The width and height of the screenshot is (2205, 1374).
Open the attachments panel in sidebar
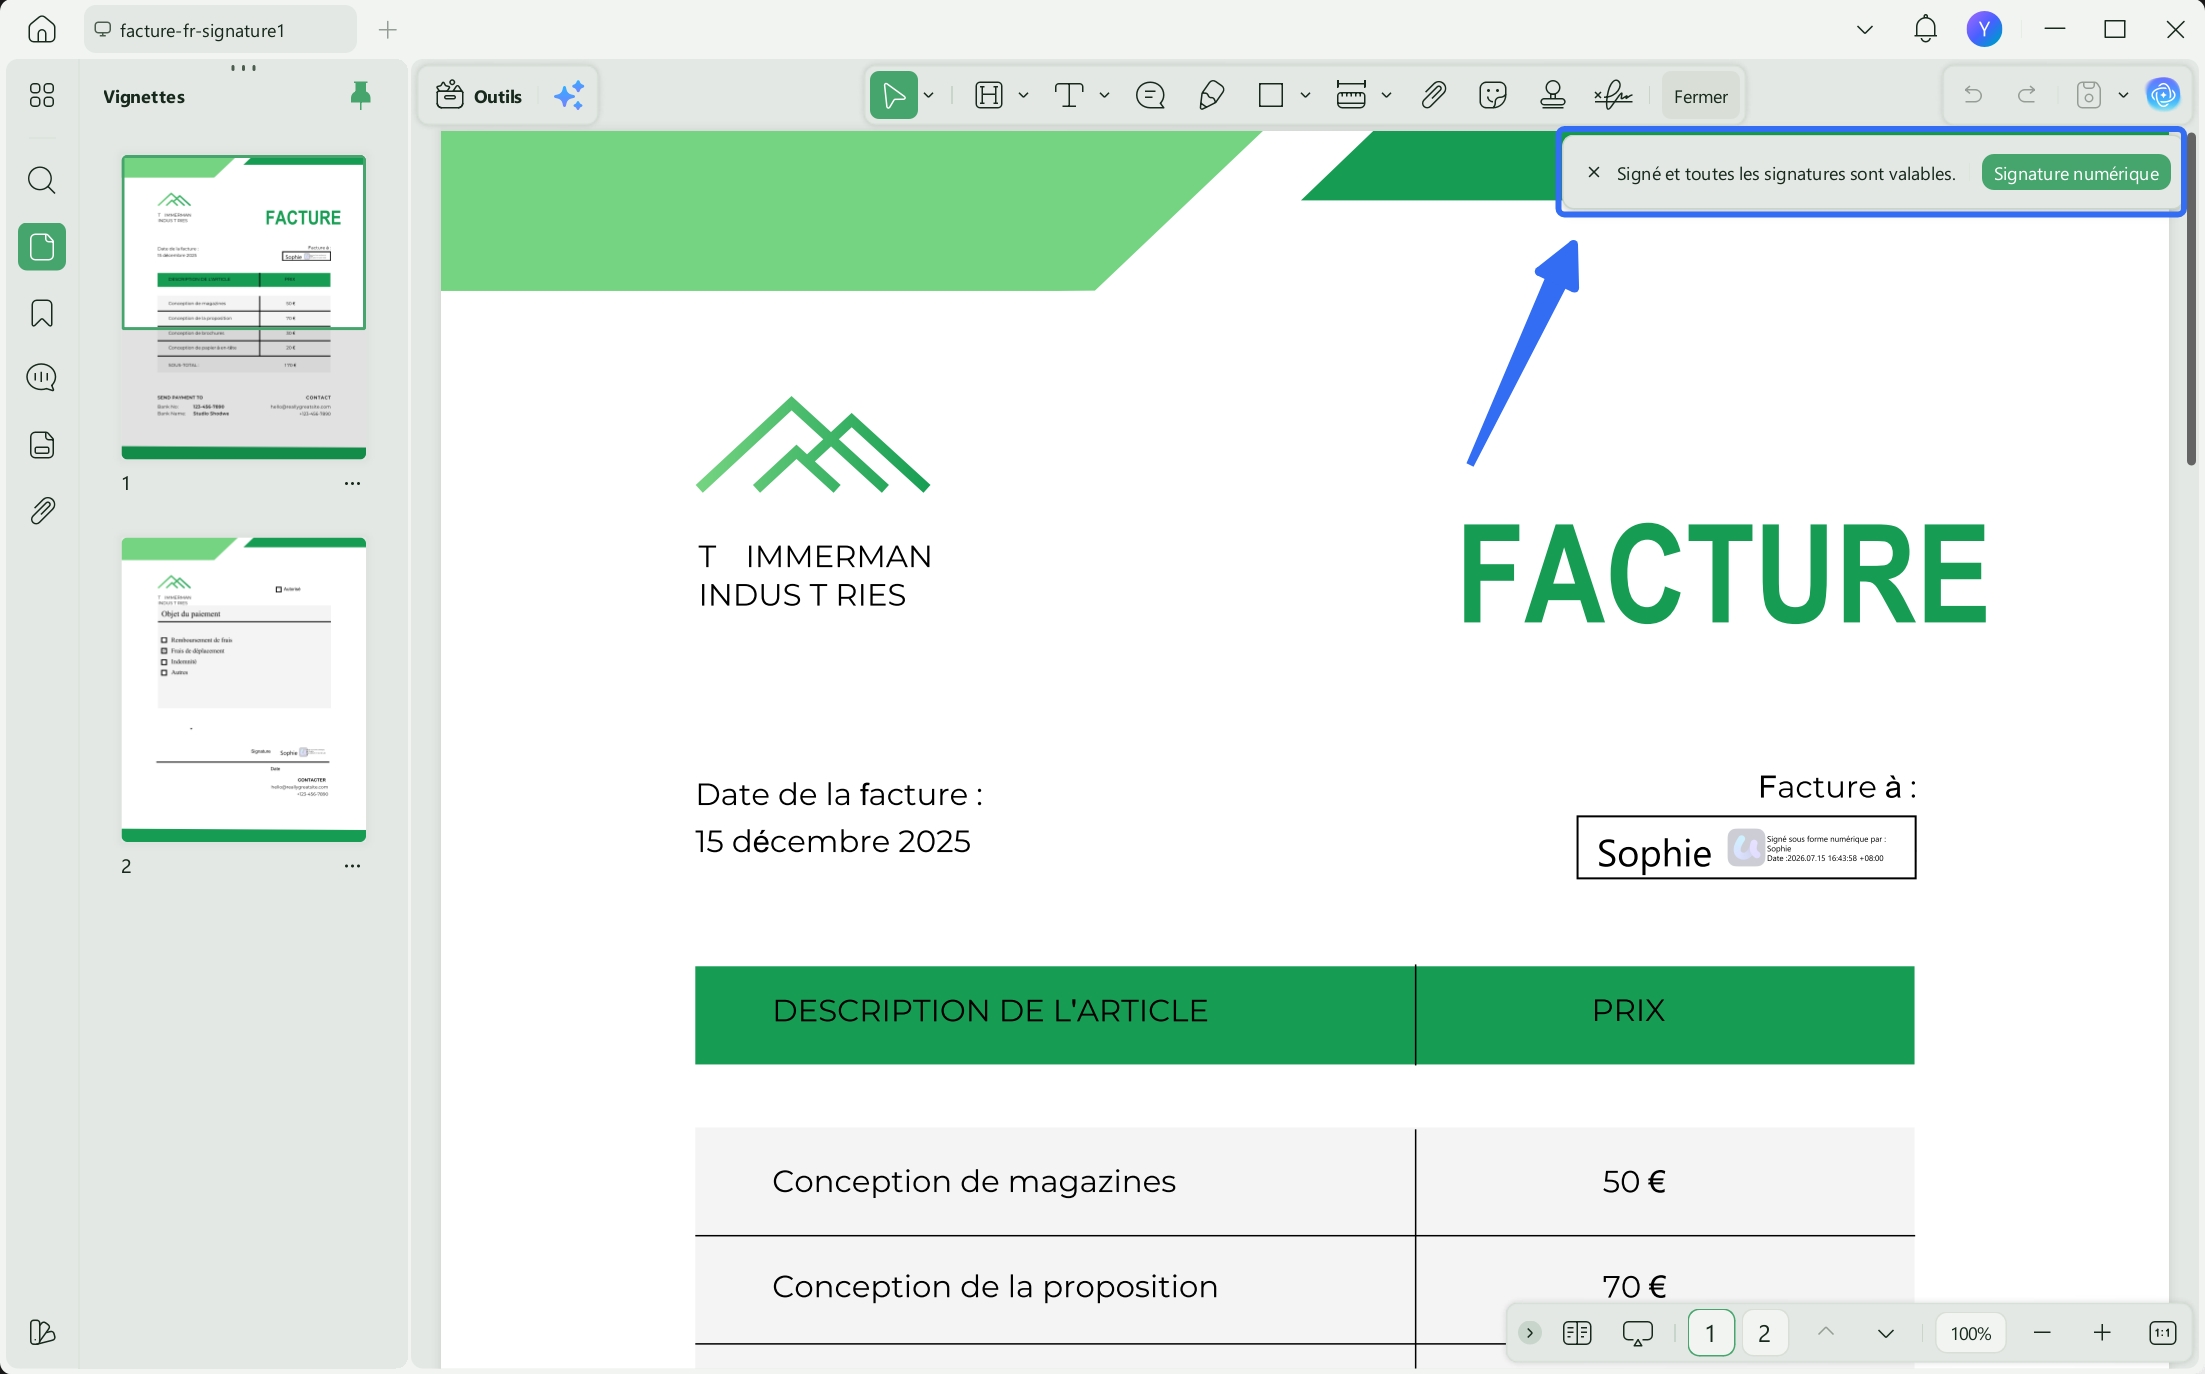coord(42,511)
